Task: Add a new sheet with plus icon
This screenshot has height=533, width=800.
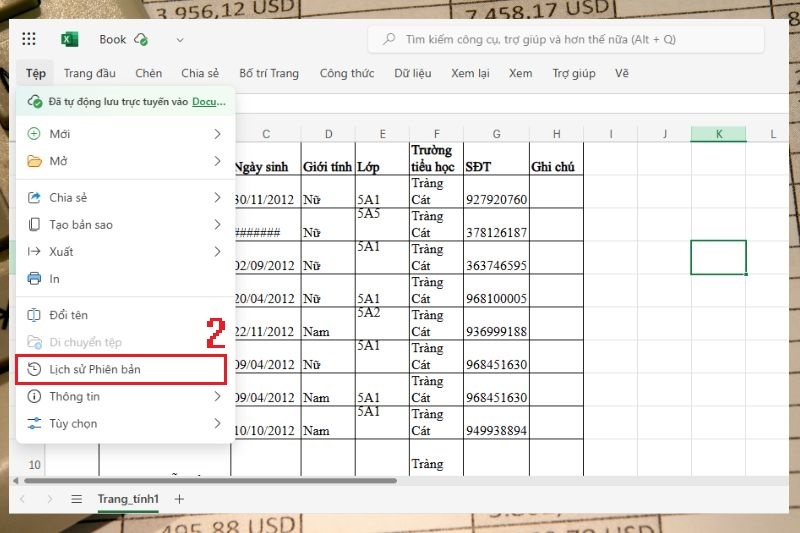Action: (x=179, y=499)
